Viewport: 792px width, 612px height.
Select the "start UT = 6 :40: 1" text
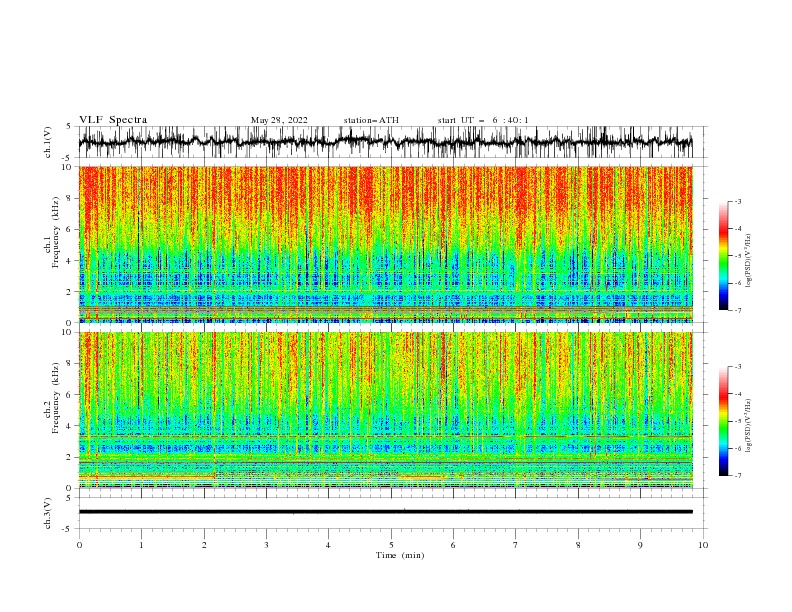[x=483, y=120]
